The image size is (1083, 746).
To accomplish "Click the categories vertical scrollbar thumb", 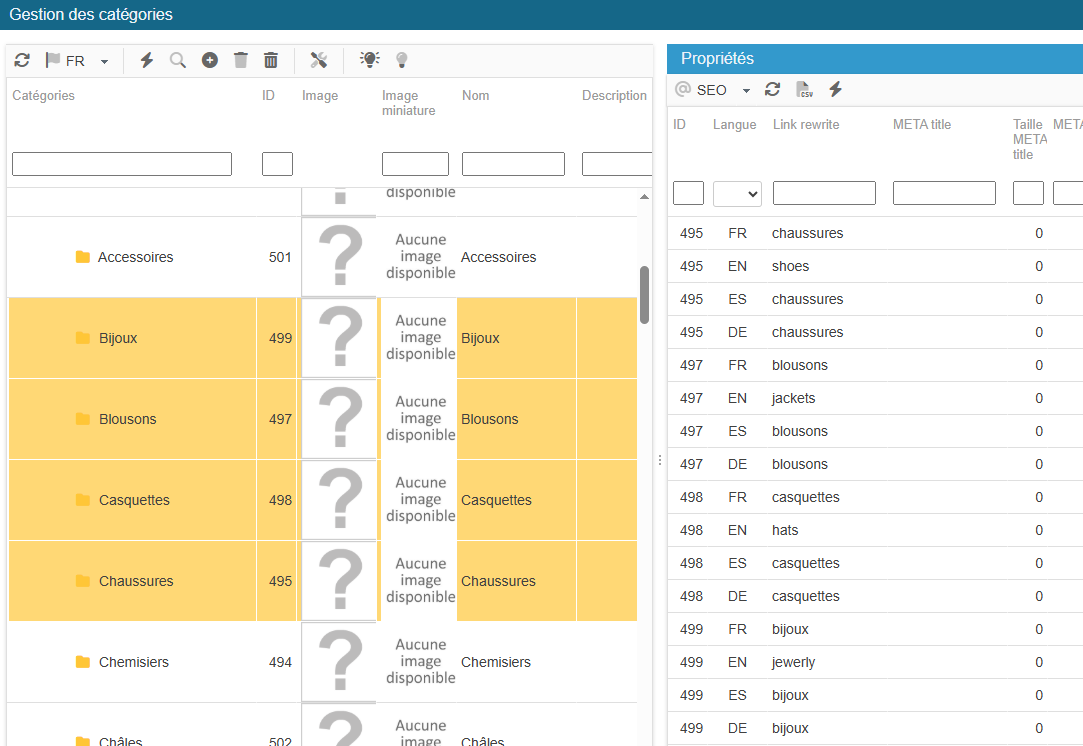I will pos(644,295).
